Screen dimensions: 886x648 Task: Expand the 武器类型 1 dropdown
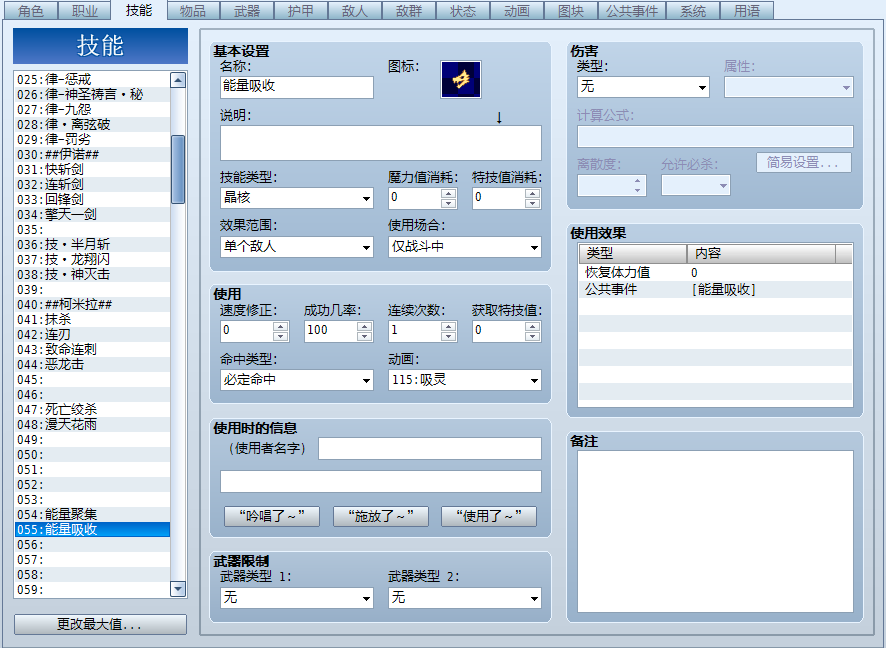pos(297,598)
